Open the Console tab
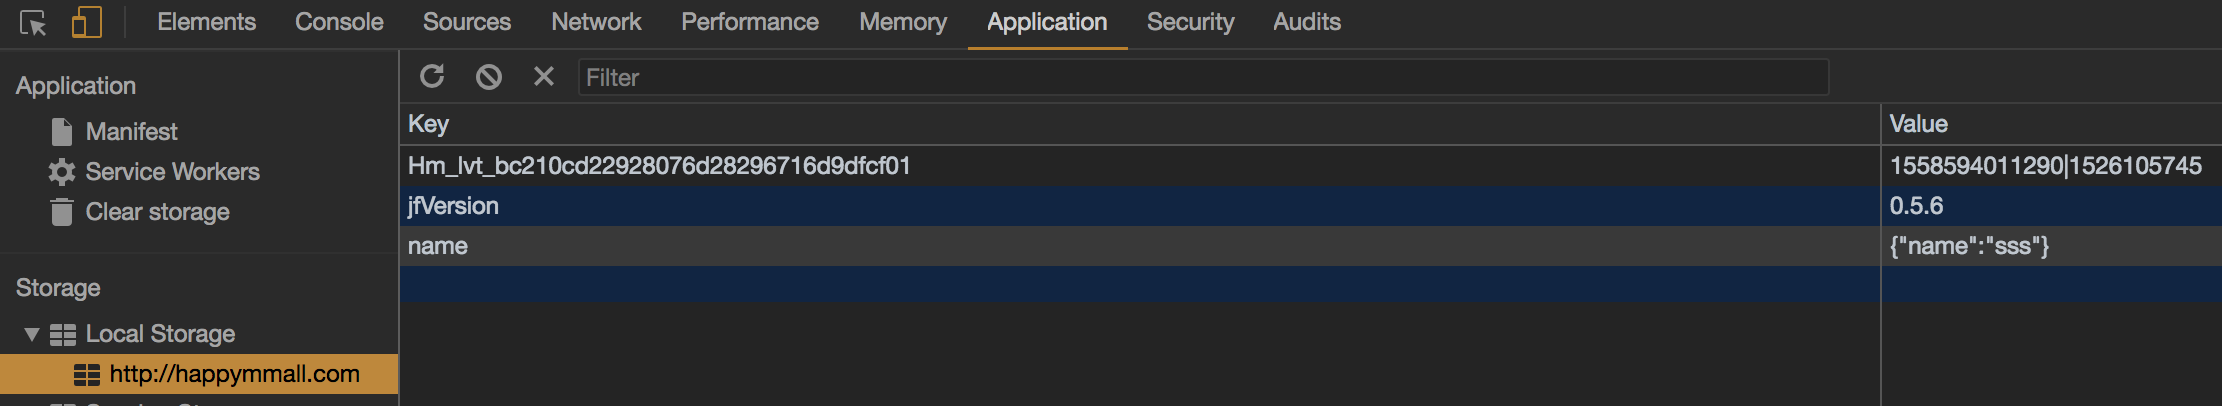Viewport: 2222px width, 406px height. 339,22
